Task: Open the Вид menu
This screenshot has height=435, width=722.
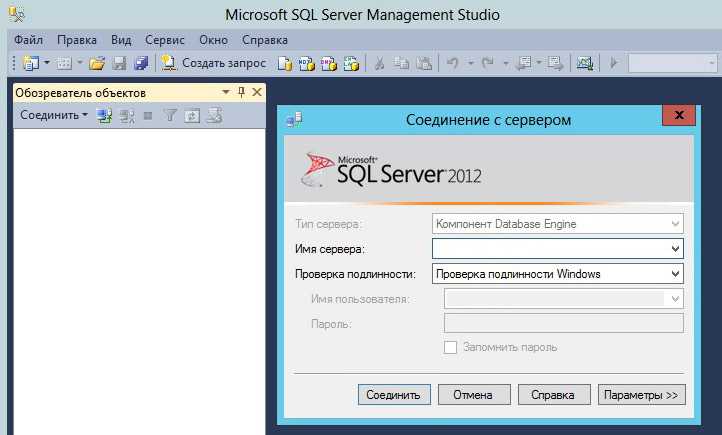Action: 121,40
